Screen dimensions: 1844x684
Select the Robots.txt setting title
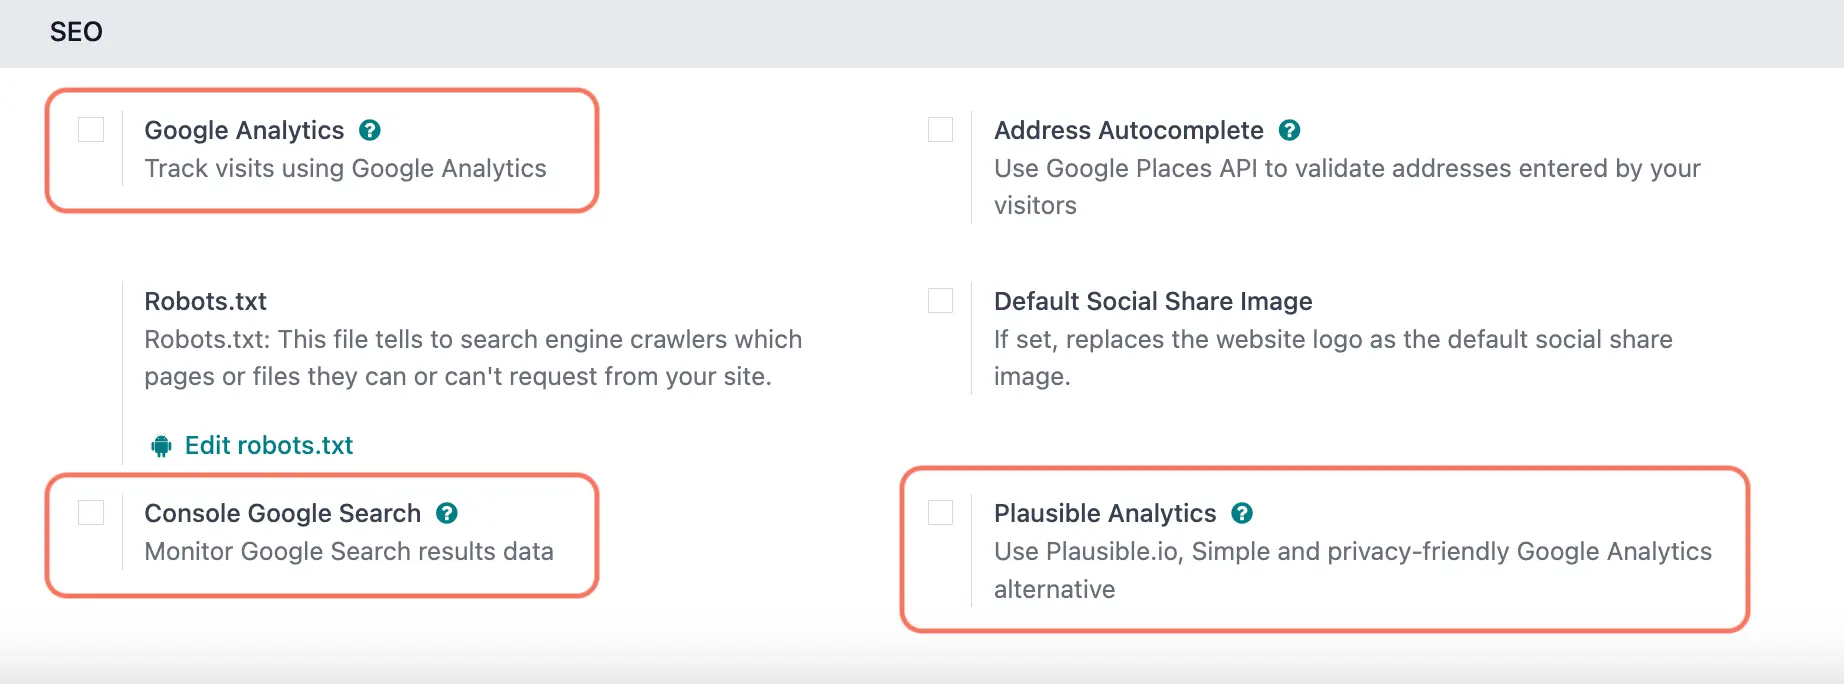click(x=205, y=301)
